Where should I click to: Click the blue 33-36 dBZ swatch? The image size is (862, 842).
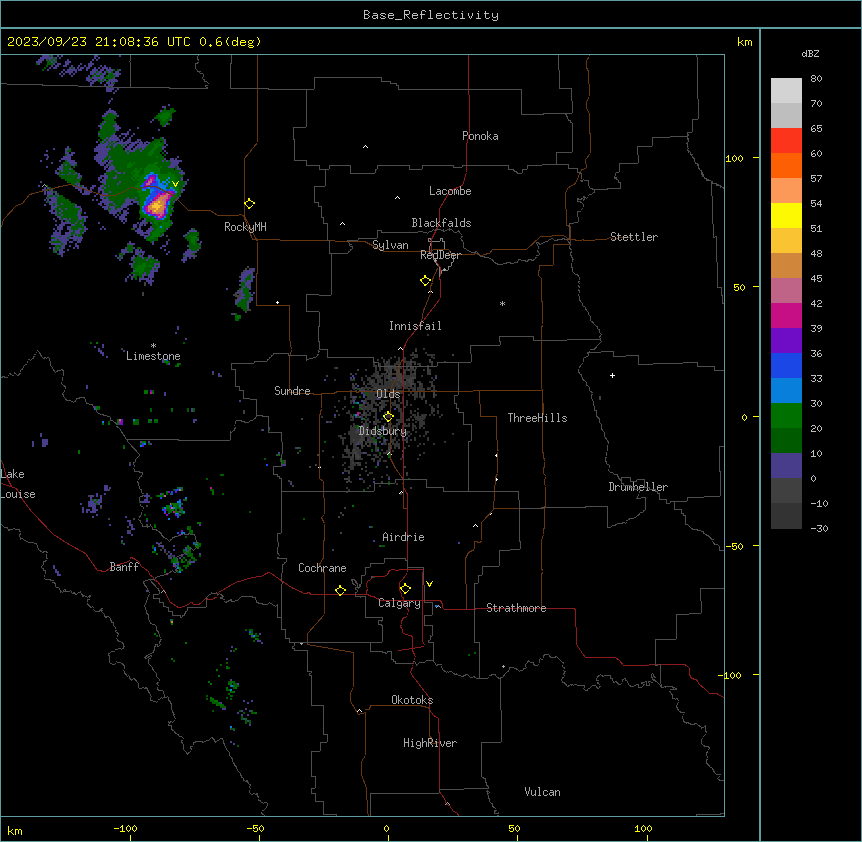[x=786, y=365]
